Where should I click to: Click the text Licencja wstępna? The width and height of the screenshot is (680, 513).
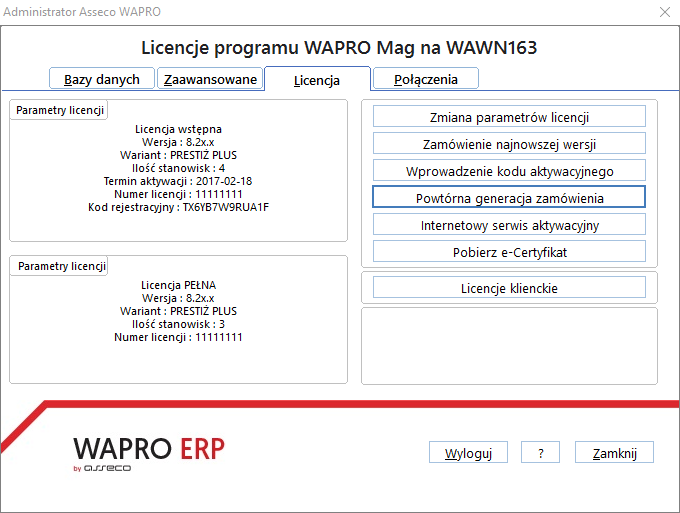tap(178, 129)
